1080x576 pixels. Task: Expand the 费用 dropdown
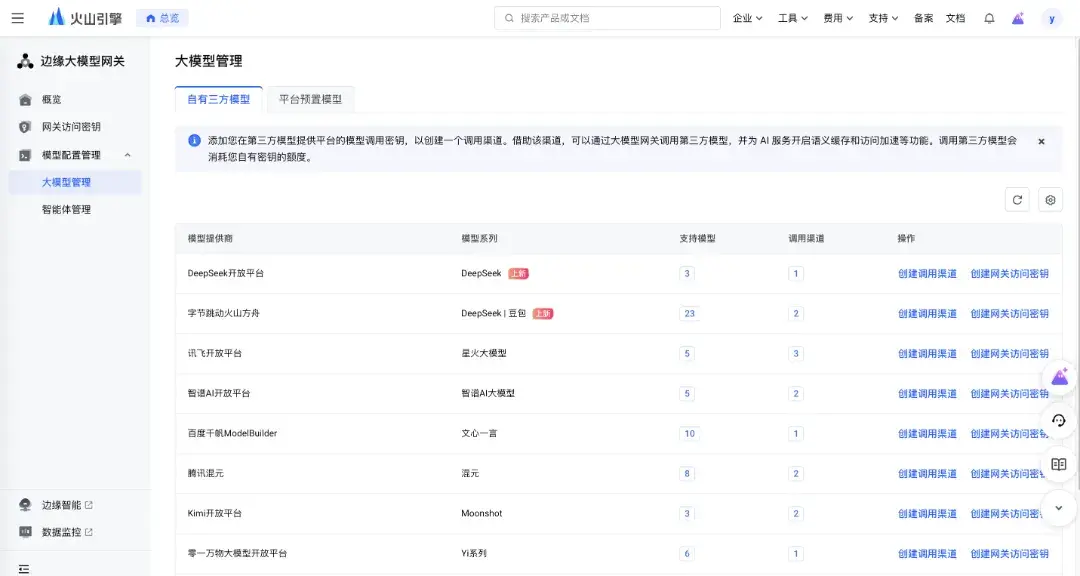coord(838,19)
